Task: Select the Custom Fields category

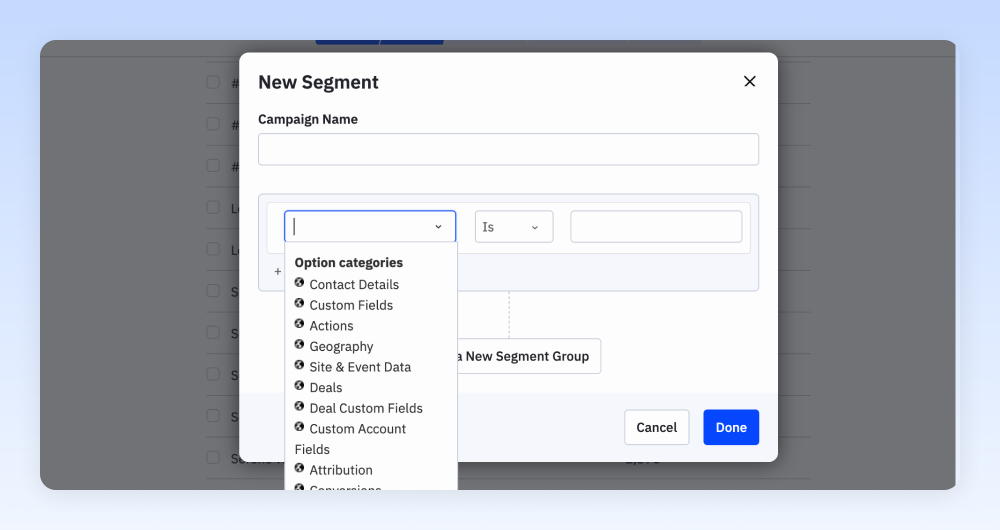Action: tap(351, 305)
